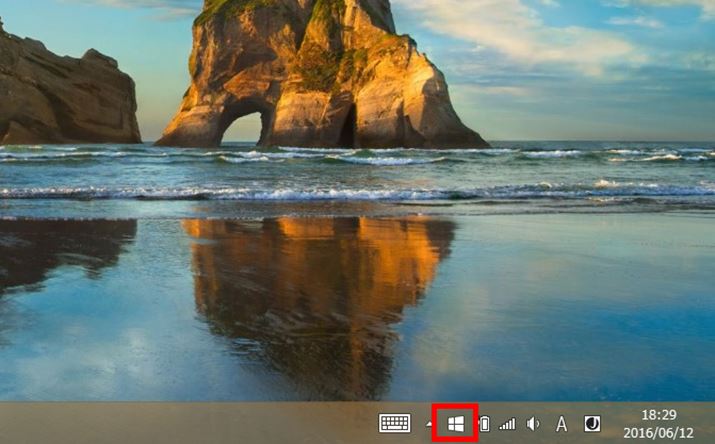Click the Windows logo tray icon
Viewport: 715px width, 444px height.
tap(456, 423)
